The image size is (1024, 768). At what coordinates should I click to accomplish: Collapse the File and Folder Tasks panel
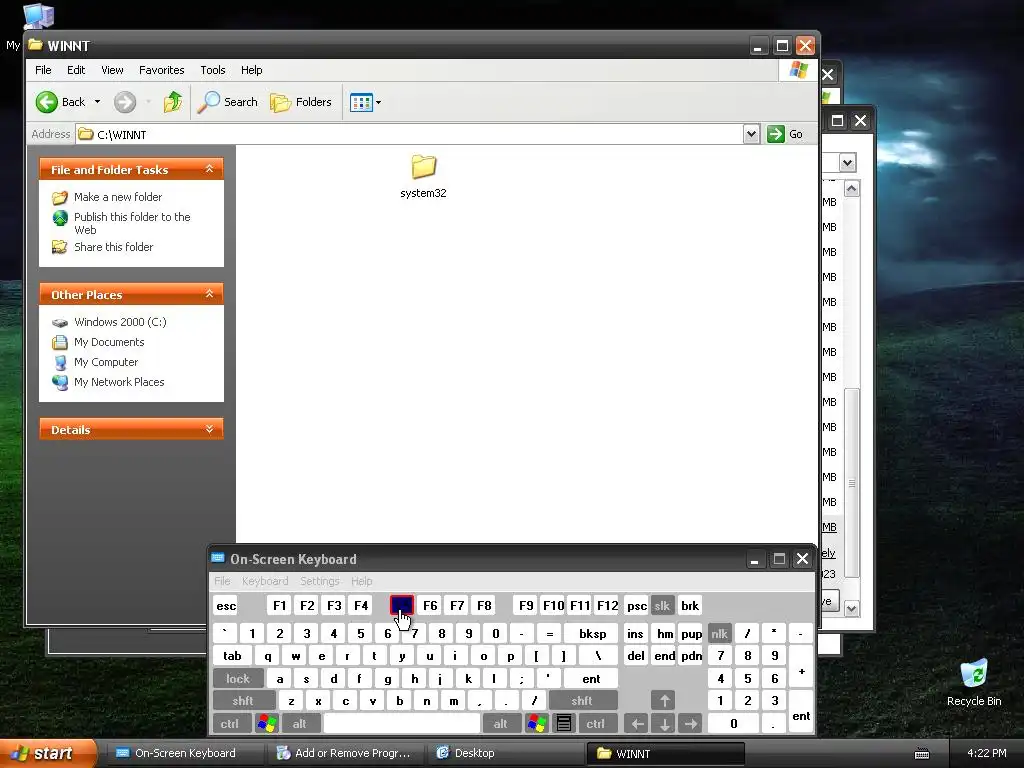coord(210,169)
